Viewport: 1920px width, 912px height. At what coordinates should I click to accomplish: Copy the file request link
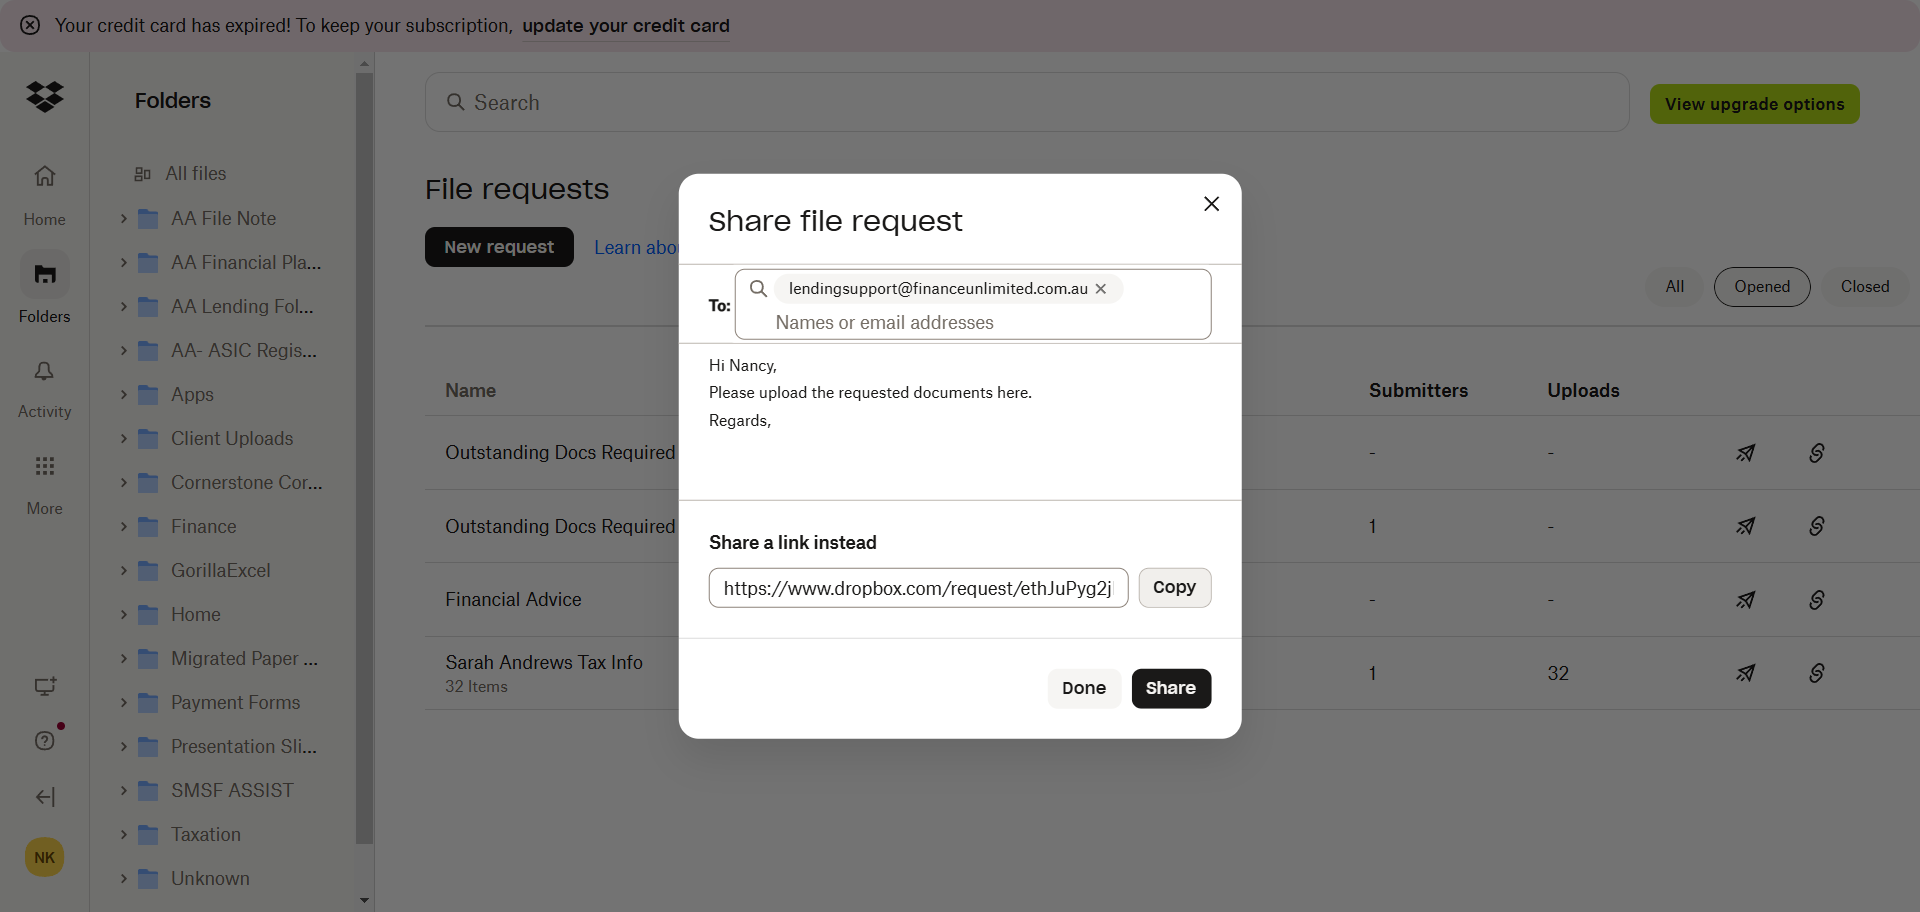coord(1174,588)
